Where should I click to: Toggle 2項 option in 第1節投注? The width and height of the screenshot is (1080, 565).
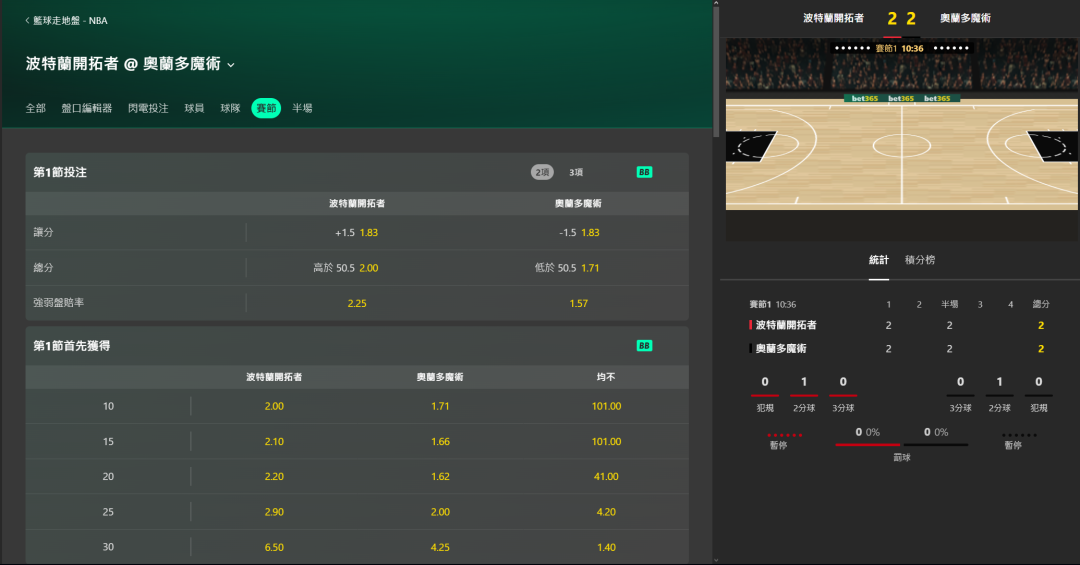pos(542,172)
